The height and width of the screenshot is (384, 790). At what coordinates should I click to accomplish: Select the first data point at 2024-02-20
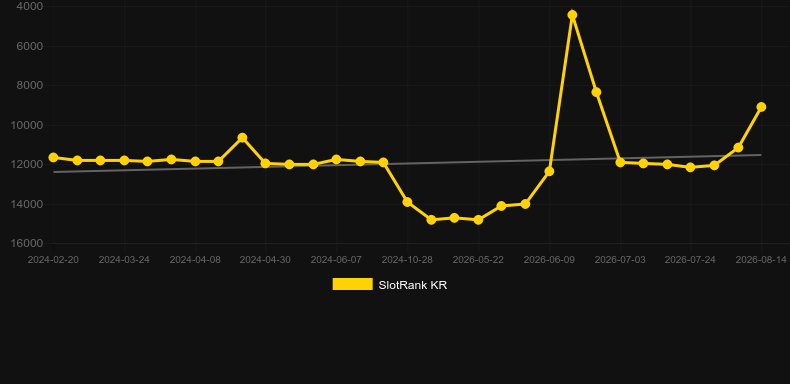coord(53,158)
